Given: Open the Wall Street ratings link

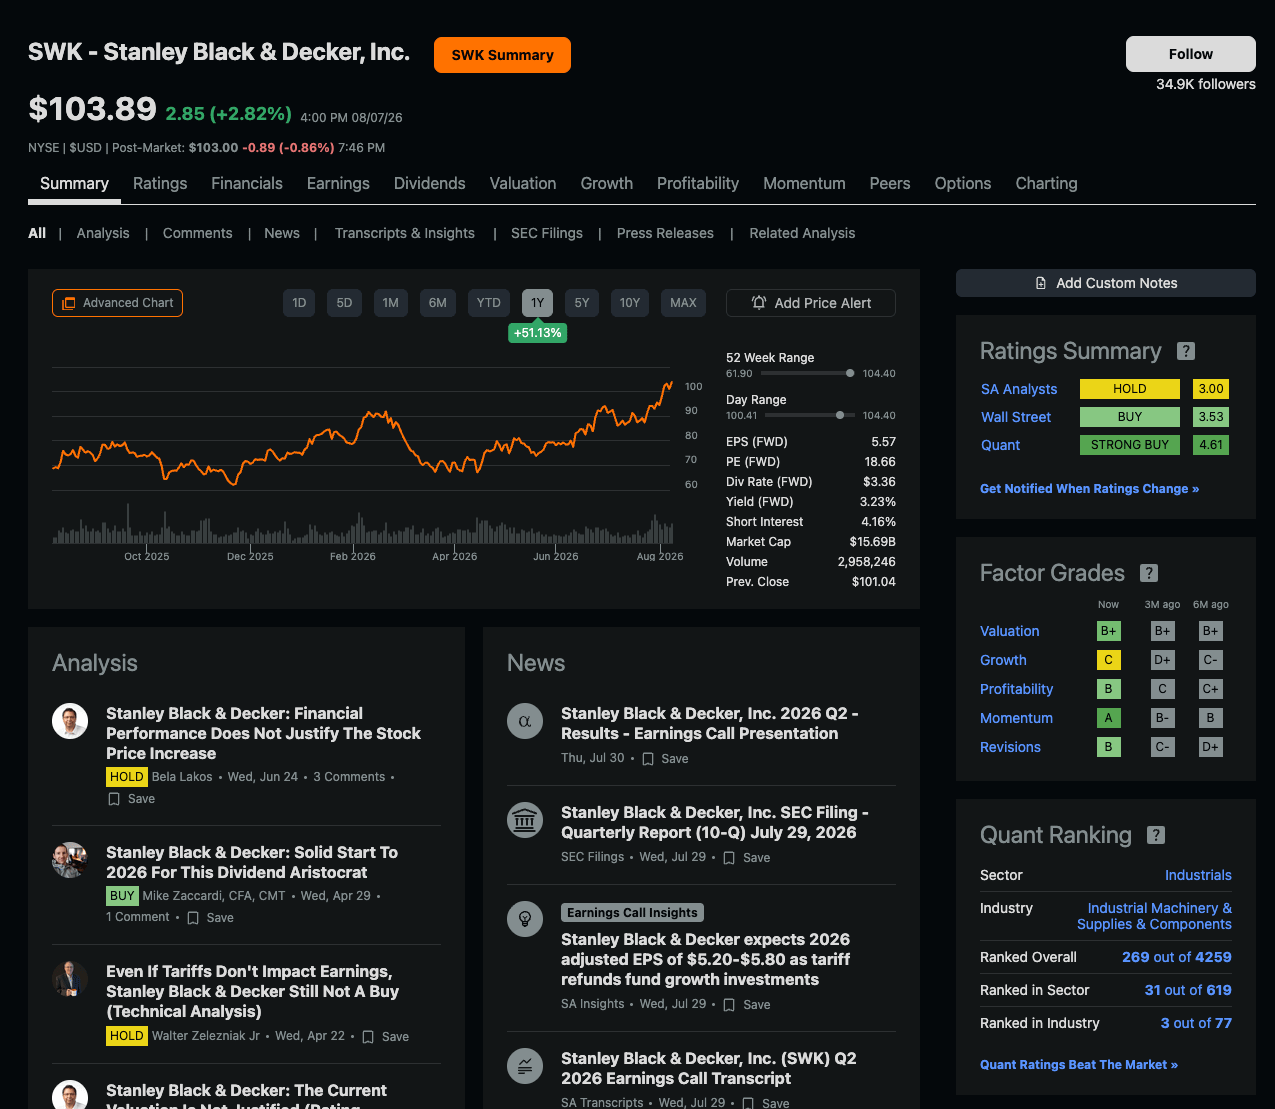Looking at the screenshot, I should 1016,417.
